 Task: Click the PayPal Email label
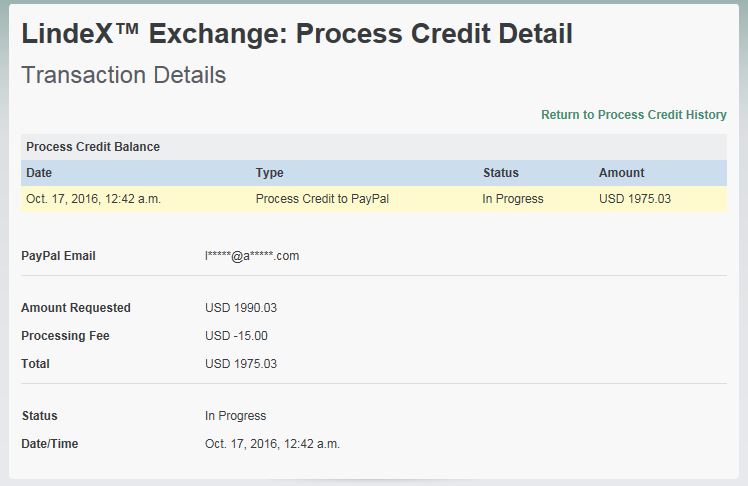[59, 256]
